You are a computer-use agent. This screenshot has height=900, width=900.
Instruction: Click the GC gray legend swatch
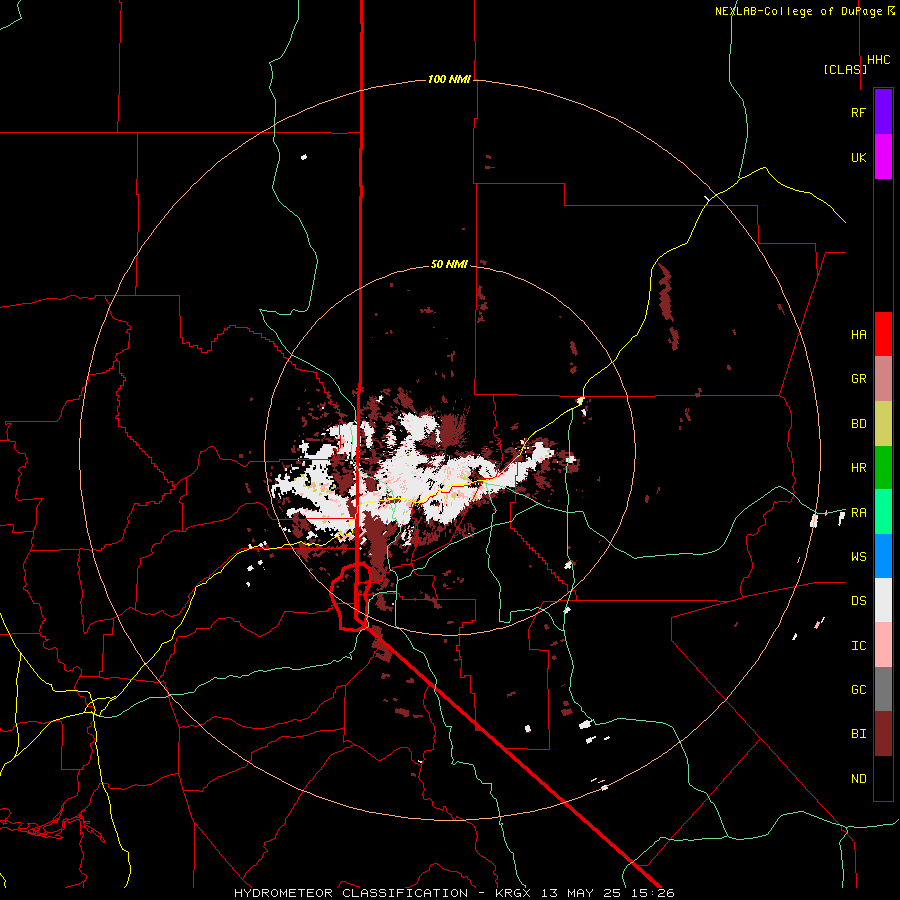883,689
